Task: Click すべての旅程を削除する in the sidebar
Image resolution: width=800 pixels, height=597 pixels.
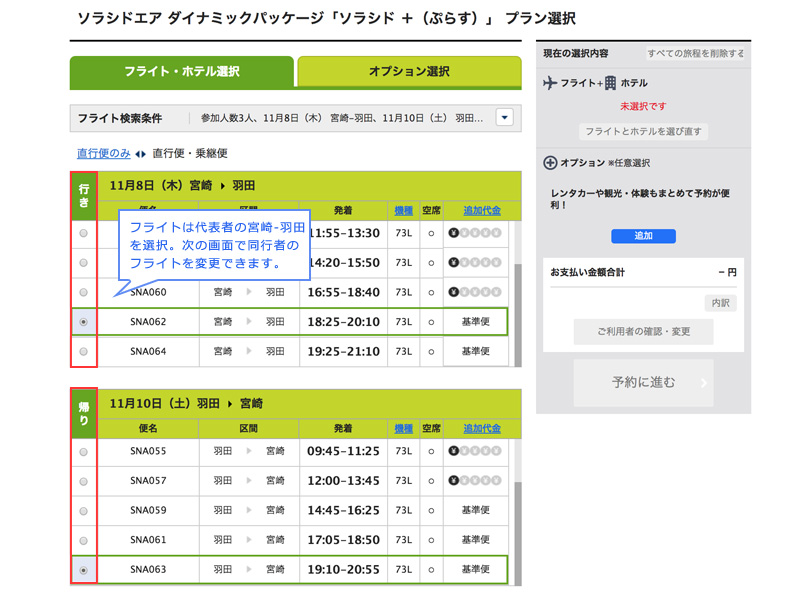Action: pyautogui.click(x=695, y=53)
